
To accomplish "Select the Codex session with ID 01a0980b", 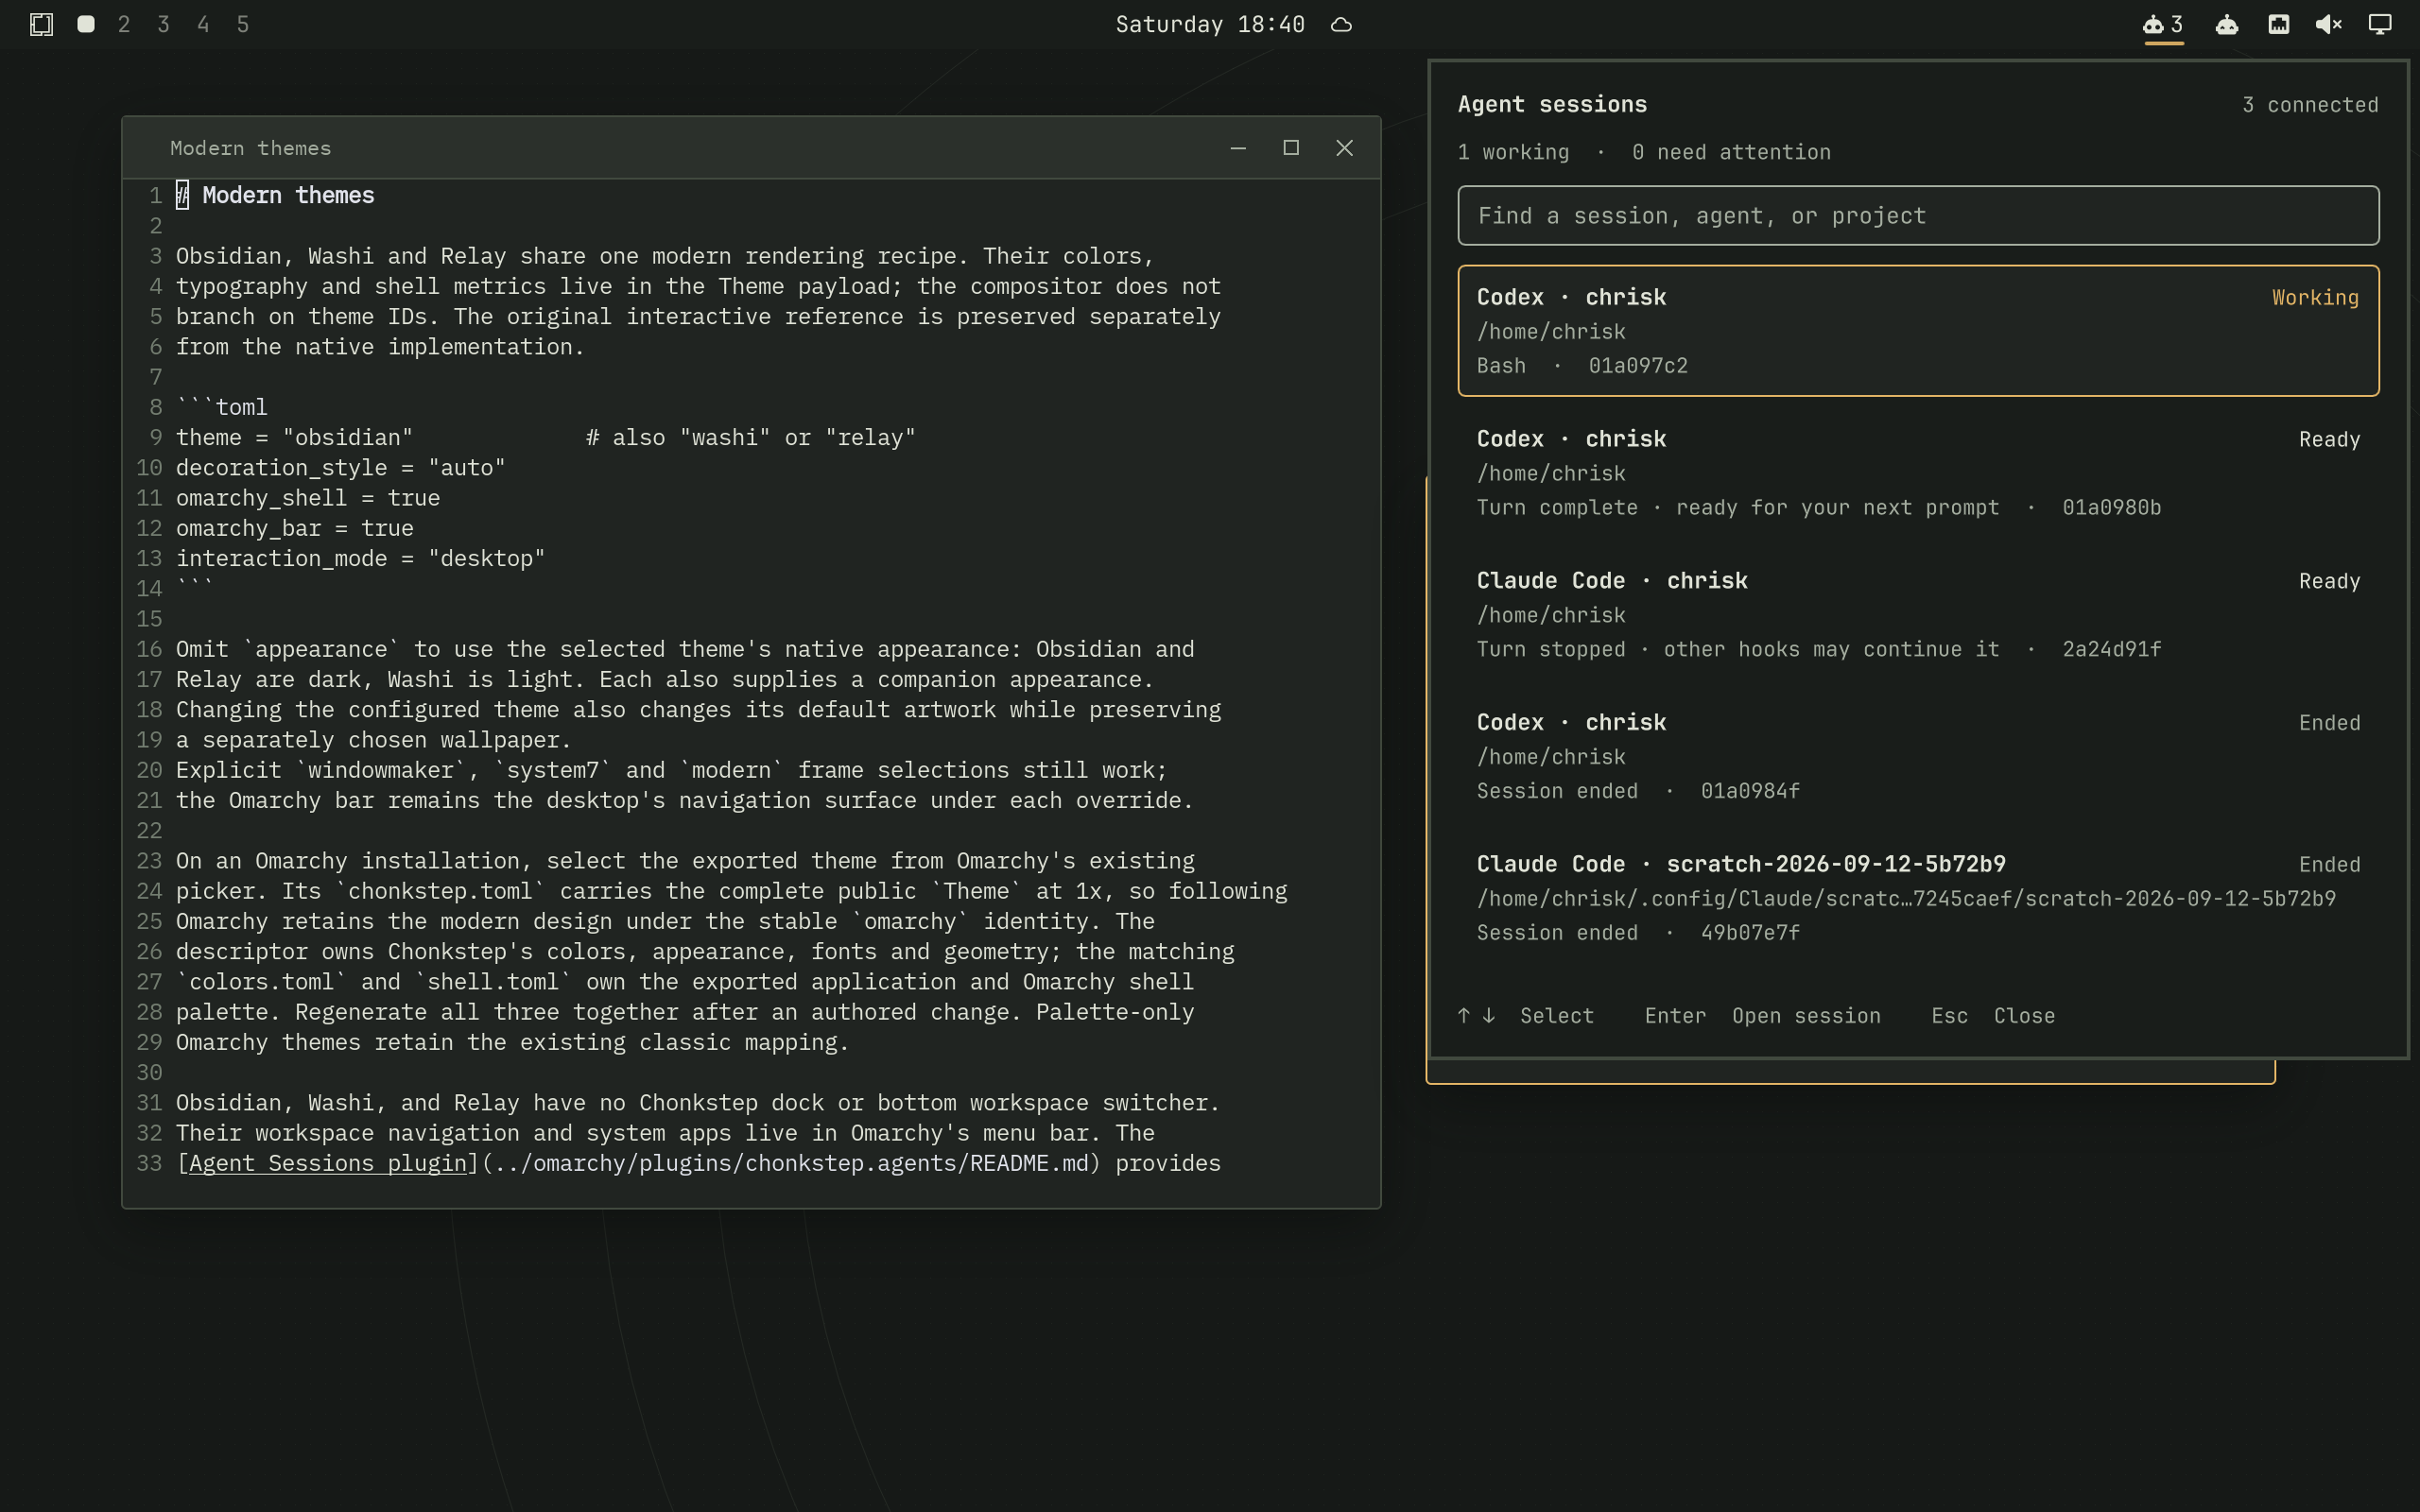I will pos(1918,473).
